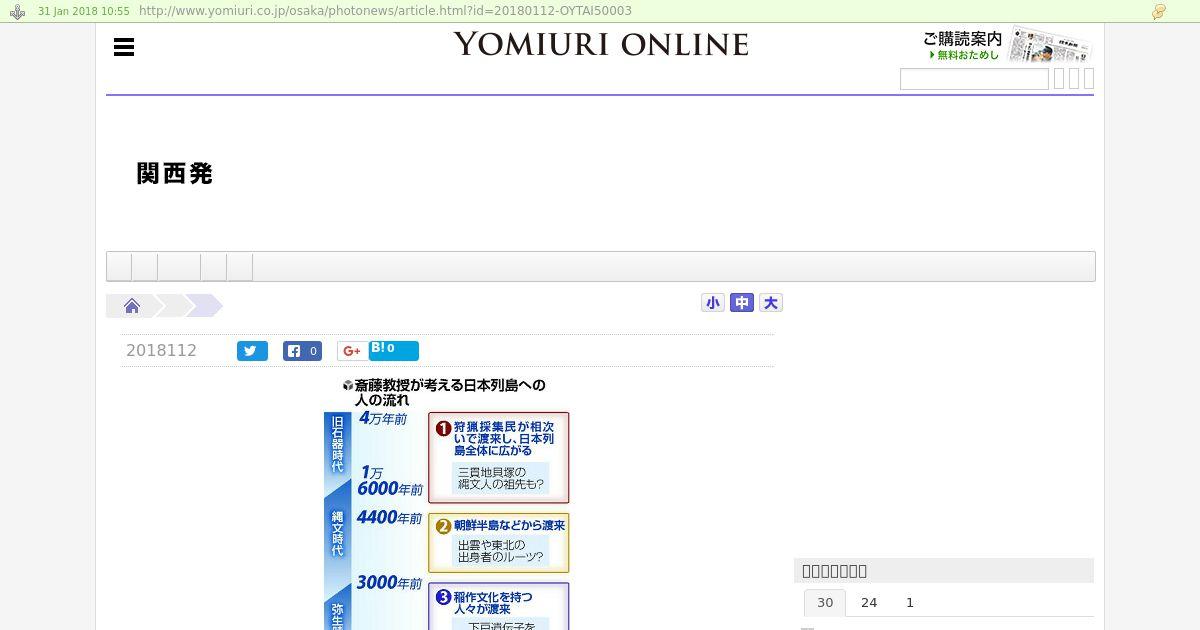Share the article via the Facebook button
The image size is (1200, 630).
click(x=302, y=351)
